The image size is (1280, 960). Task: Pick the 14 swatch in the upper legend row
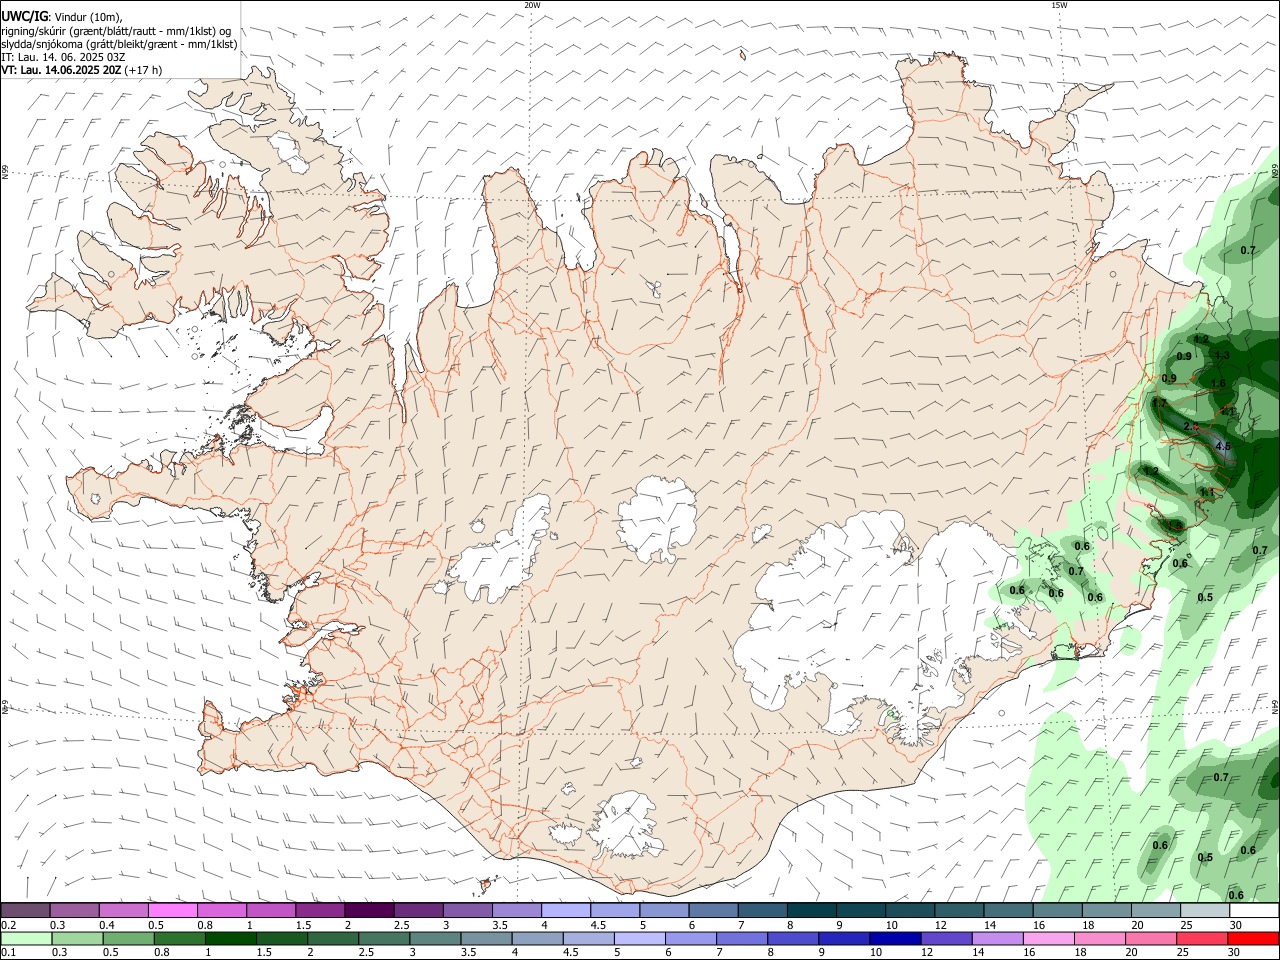pos(1008,910)
